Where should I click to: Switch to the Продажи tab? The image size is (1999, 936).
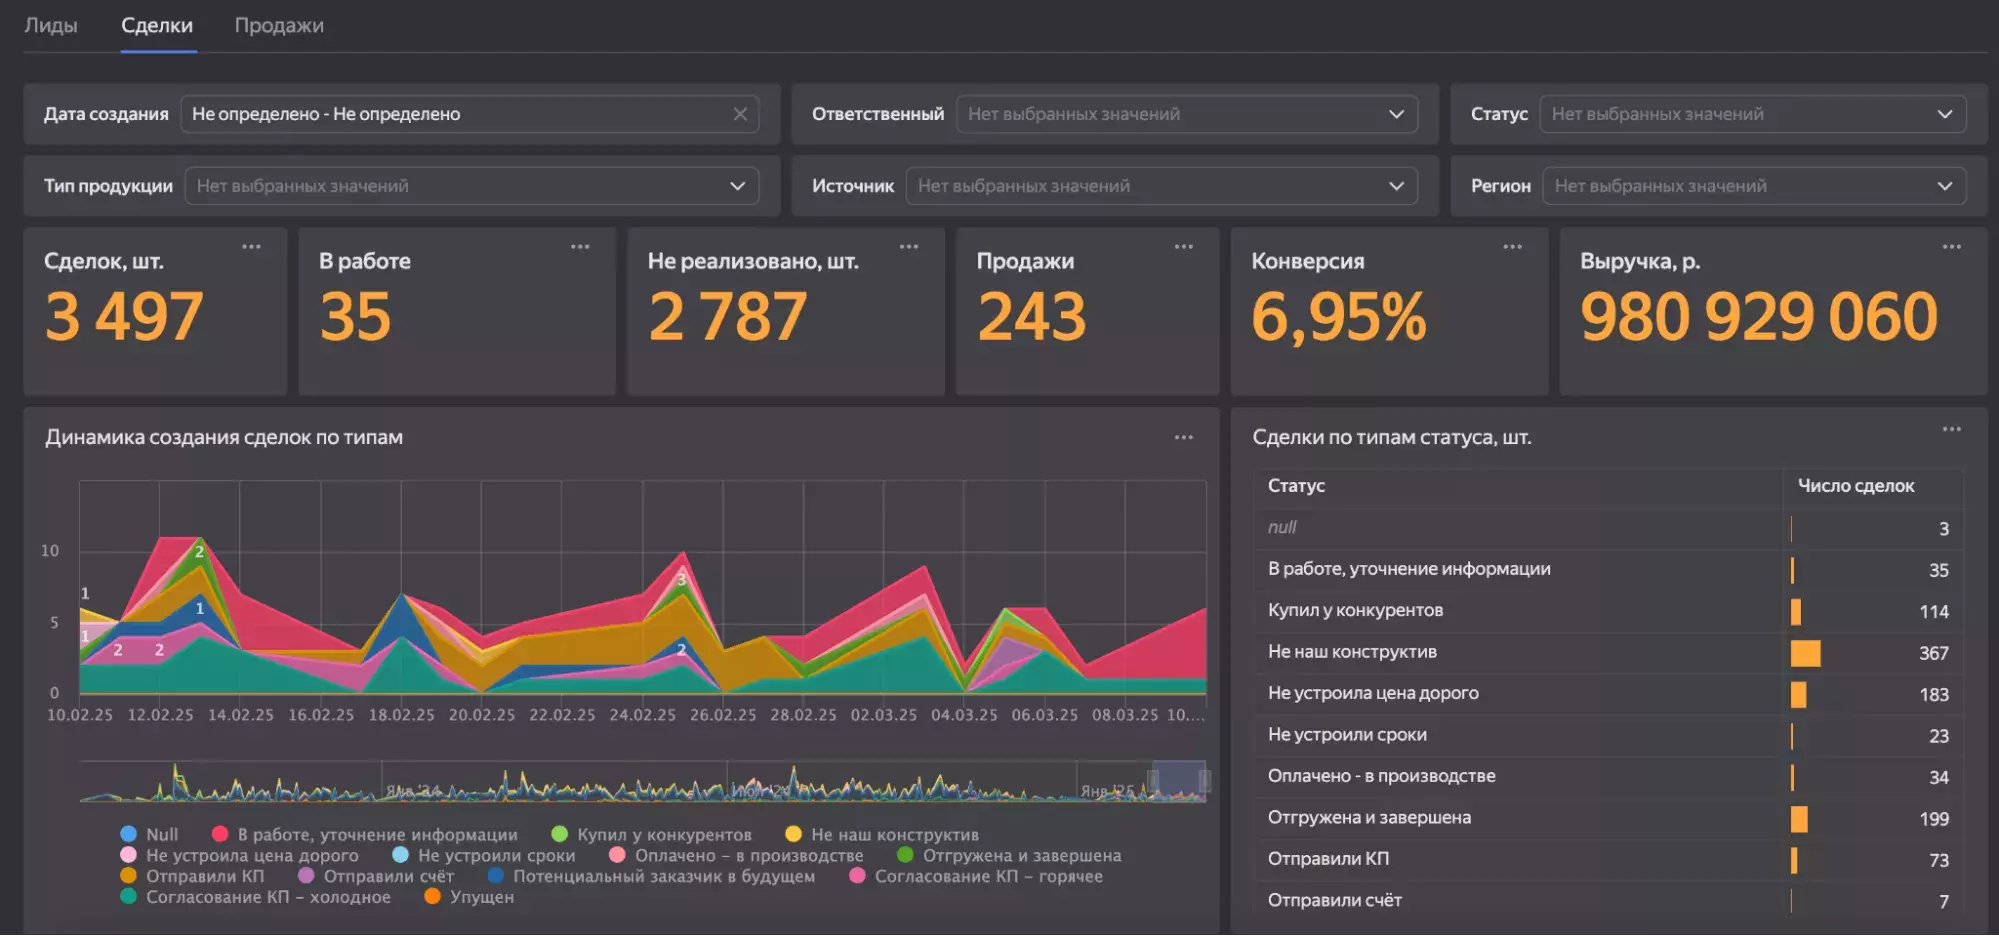279,26
